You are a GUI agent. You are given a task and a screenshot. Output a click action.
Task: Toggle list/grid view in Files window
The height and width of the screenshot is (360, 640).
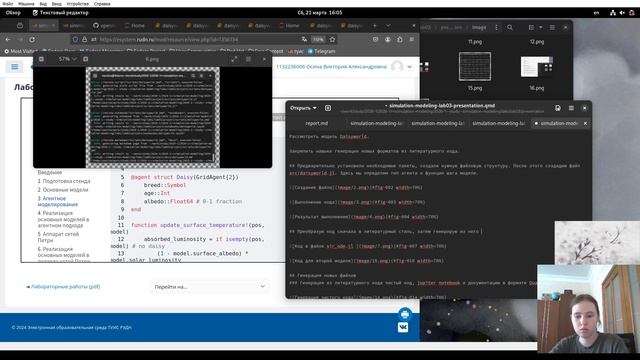pos(531,27)
